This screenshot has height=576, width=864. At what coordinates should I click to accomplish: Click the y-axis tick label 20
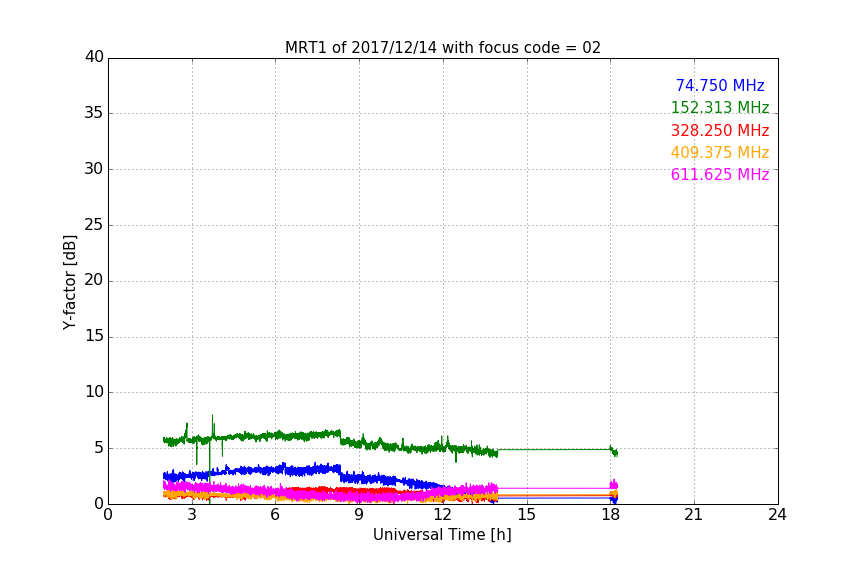pos(94,280)
